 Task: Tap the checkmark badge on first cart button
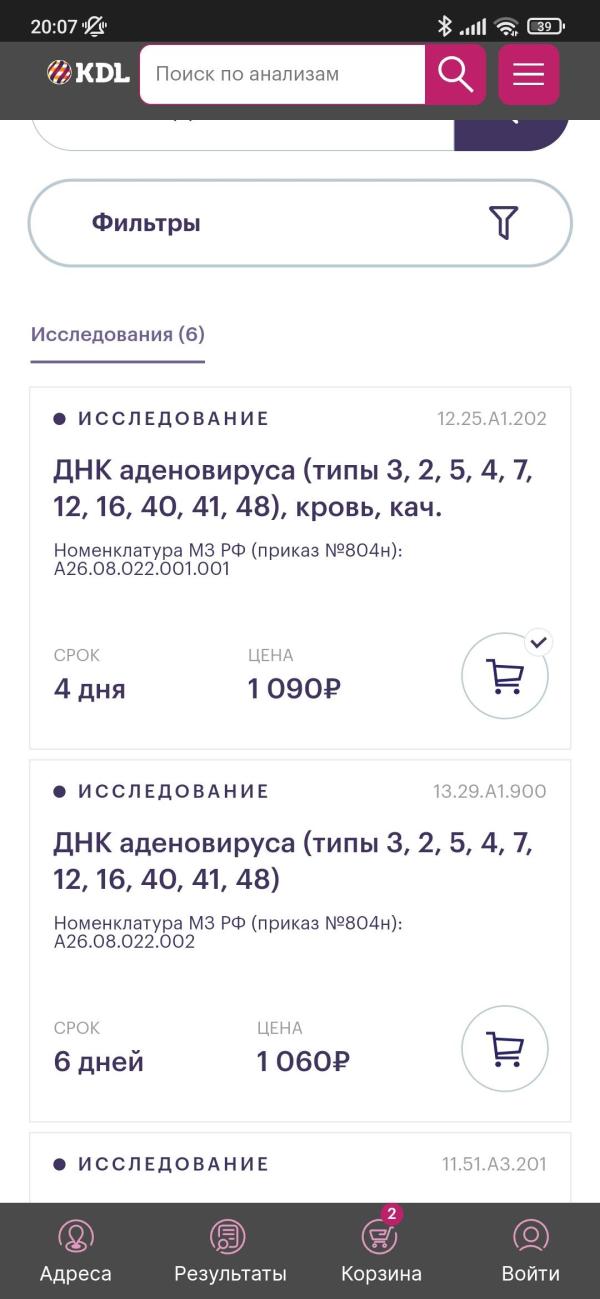point(539,641)
